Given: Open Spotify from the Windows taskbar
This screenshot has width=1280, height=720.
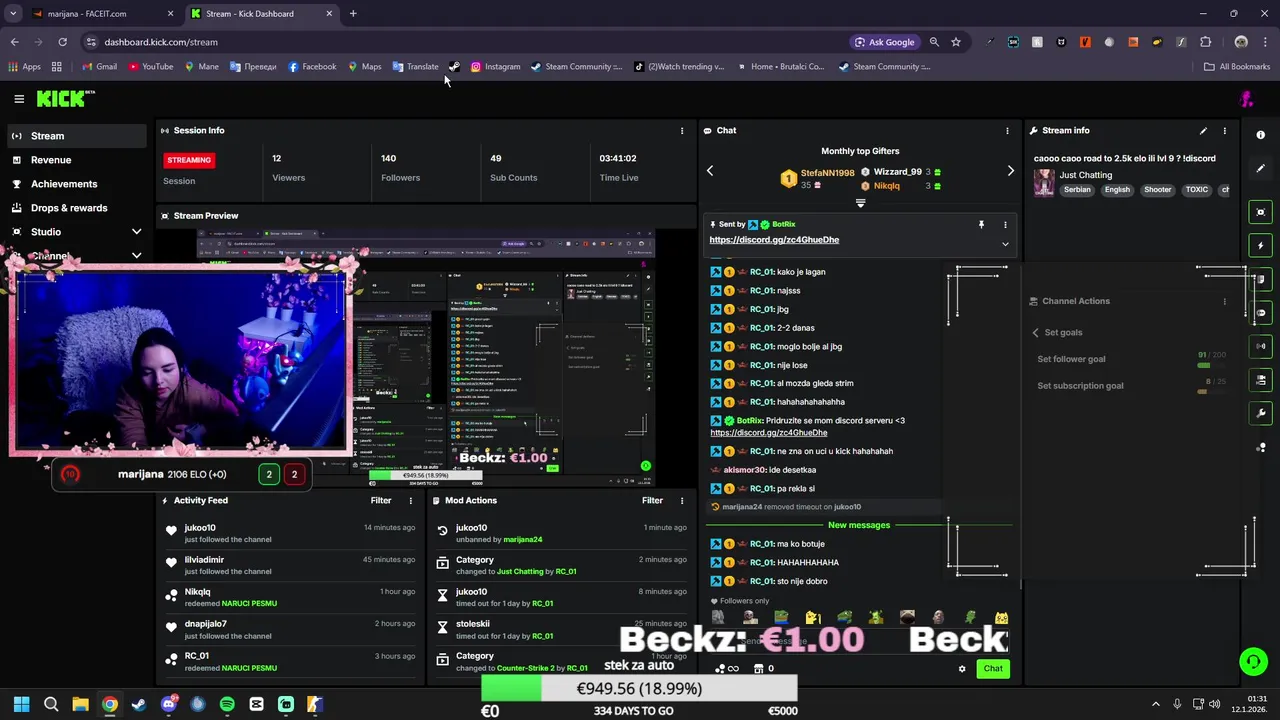Looking at the screenshot, I should click(227, 704).
